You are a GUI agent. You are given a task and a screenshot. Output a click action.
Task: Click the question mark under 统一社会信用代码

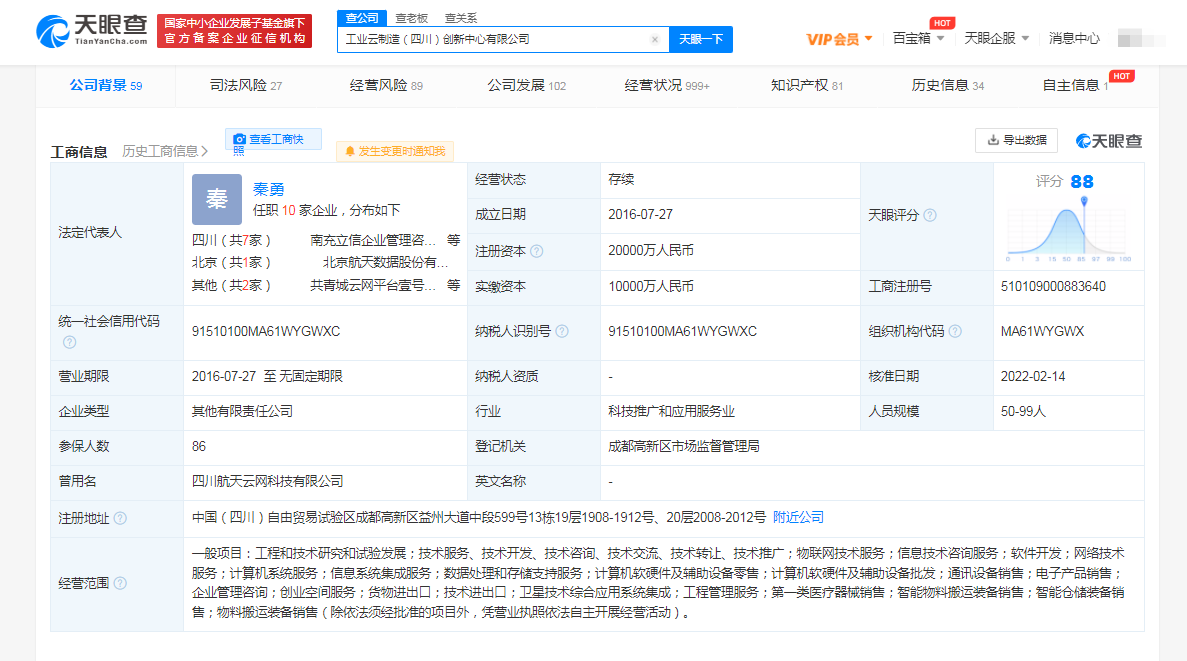point(69,342)
